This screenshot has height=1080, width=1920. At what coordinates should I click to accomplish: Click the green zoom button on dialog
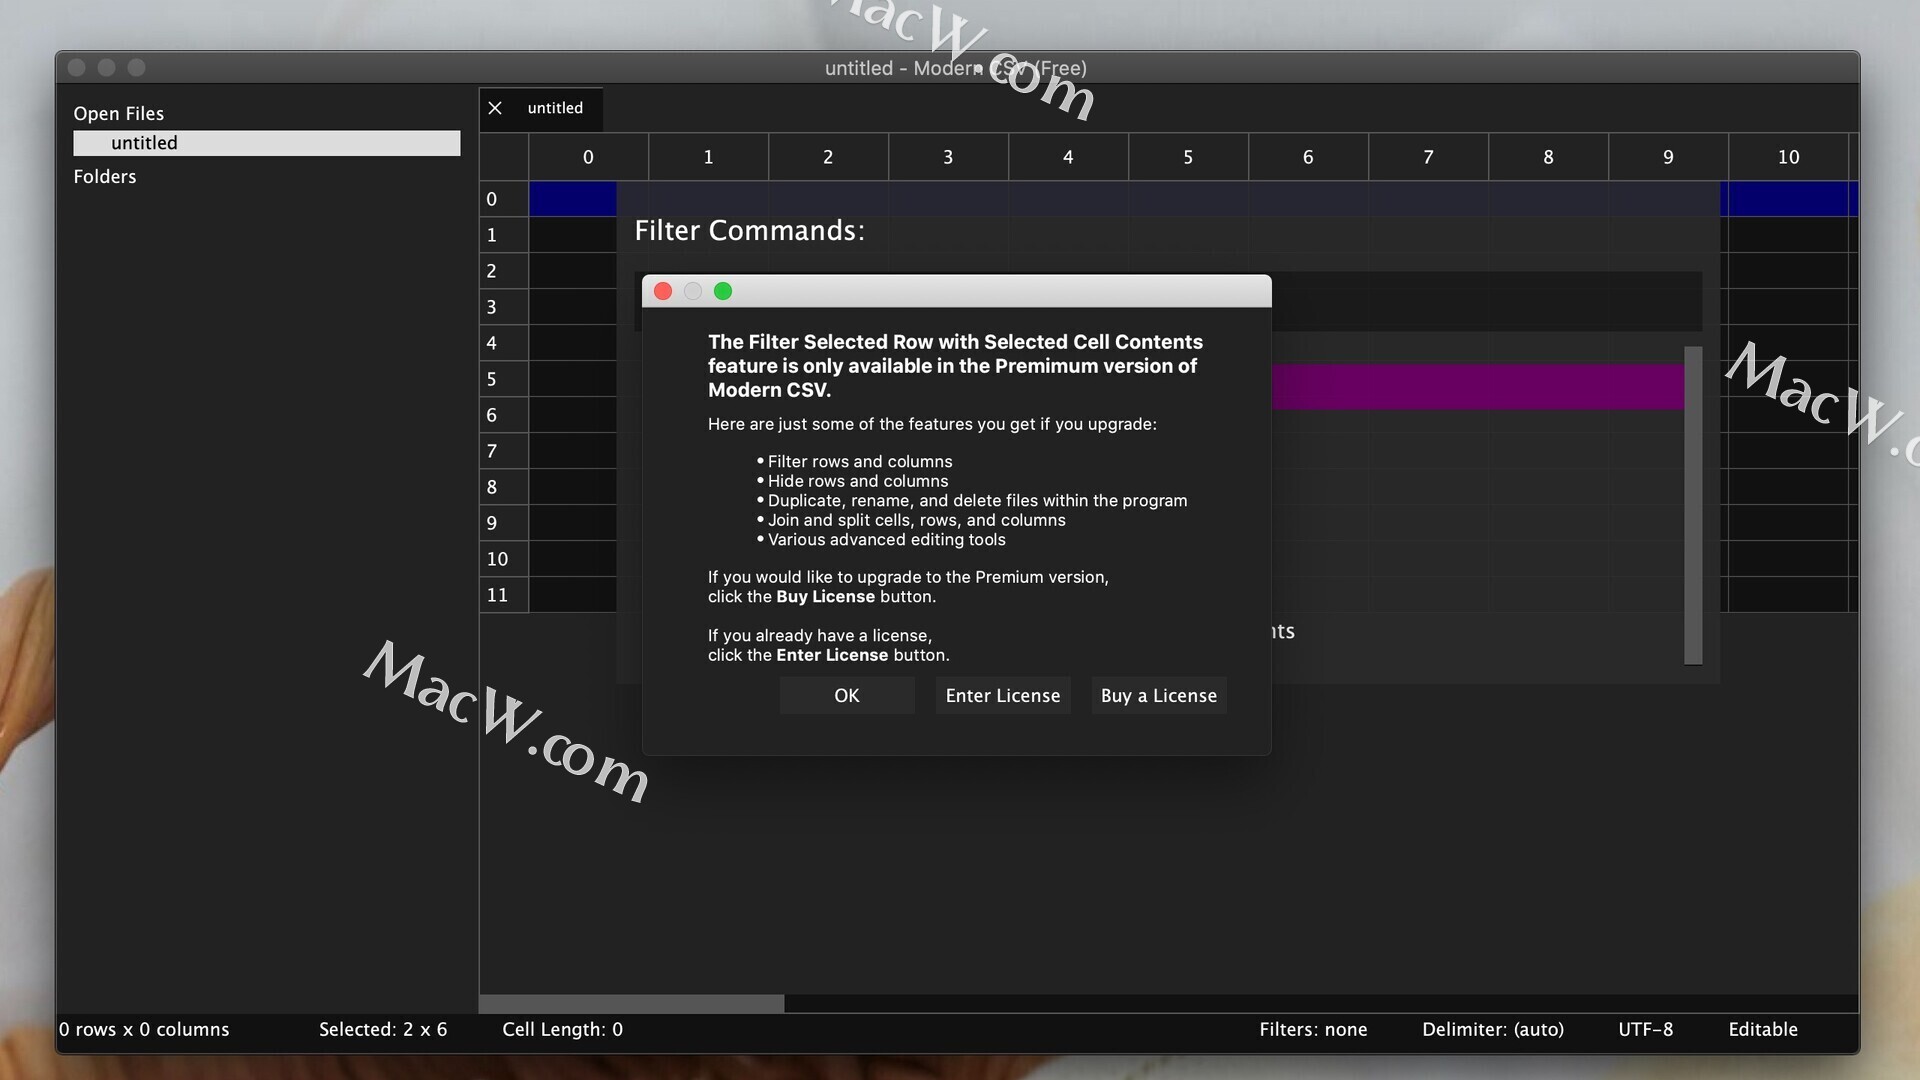point(723,291)
